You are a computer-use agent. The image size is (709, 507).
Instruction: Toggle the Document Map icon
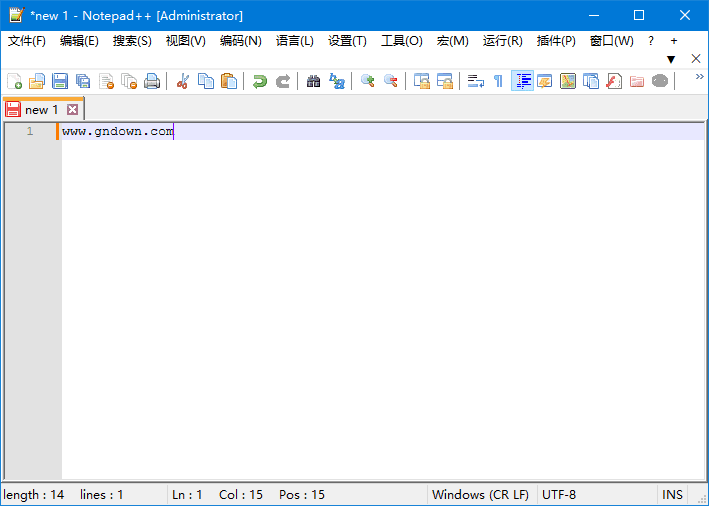point(568,81)
